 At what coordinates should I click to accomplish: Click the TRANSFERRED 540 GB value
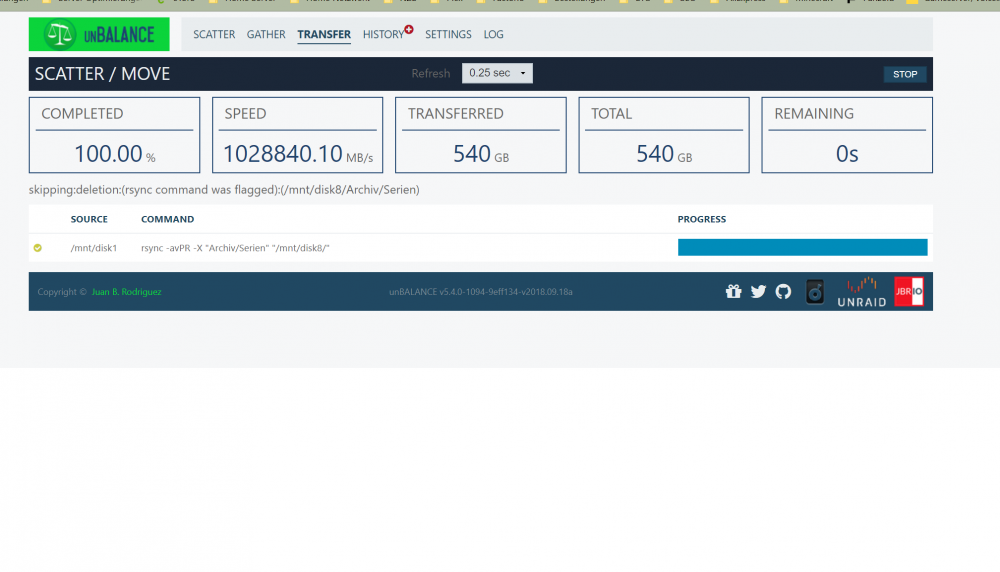pyautogui.click(x=481, y=154)
